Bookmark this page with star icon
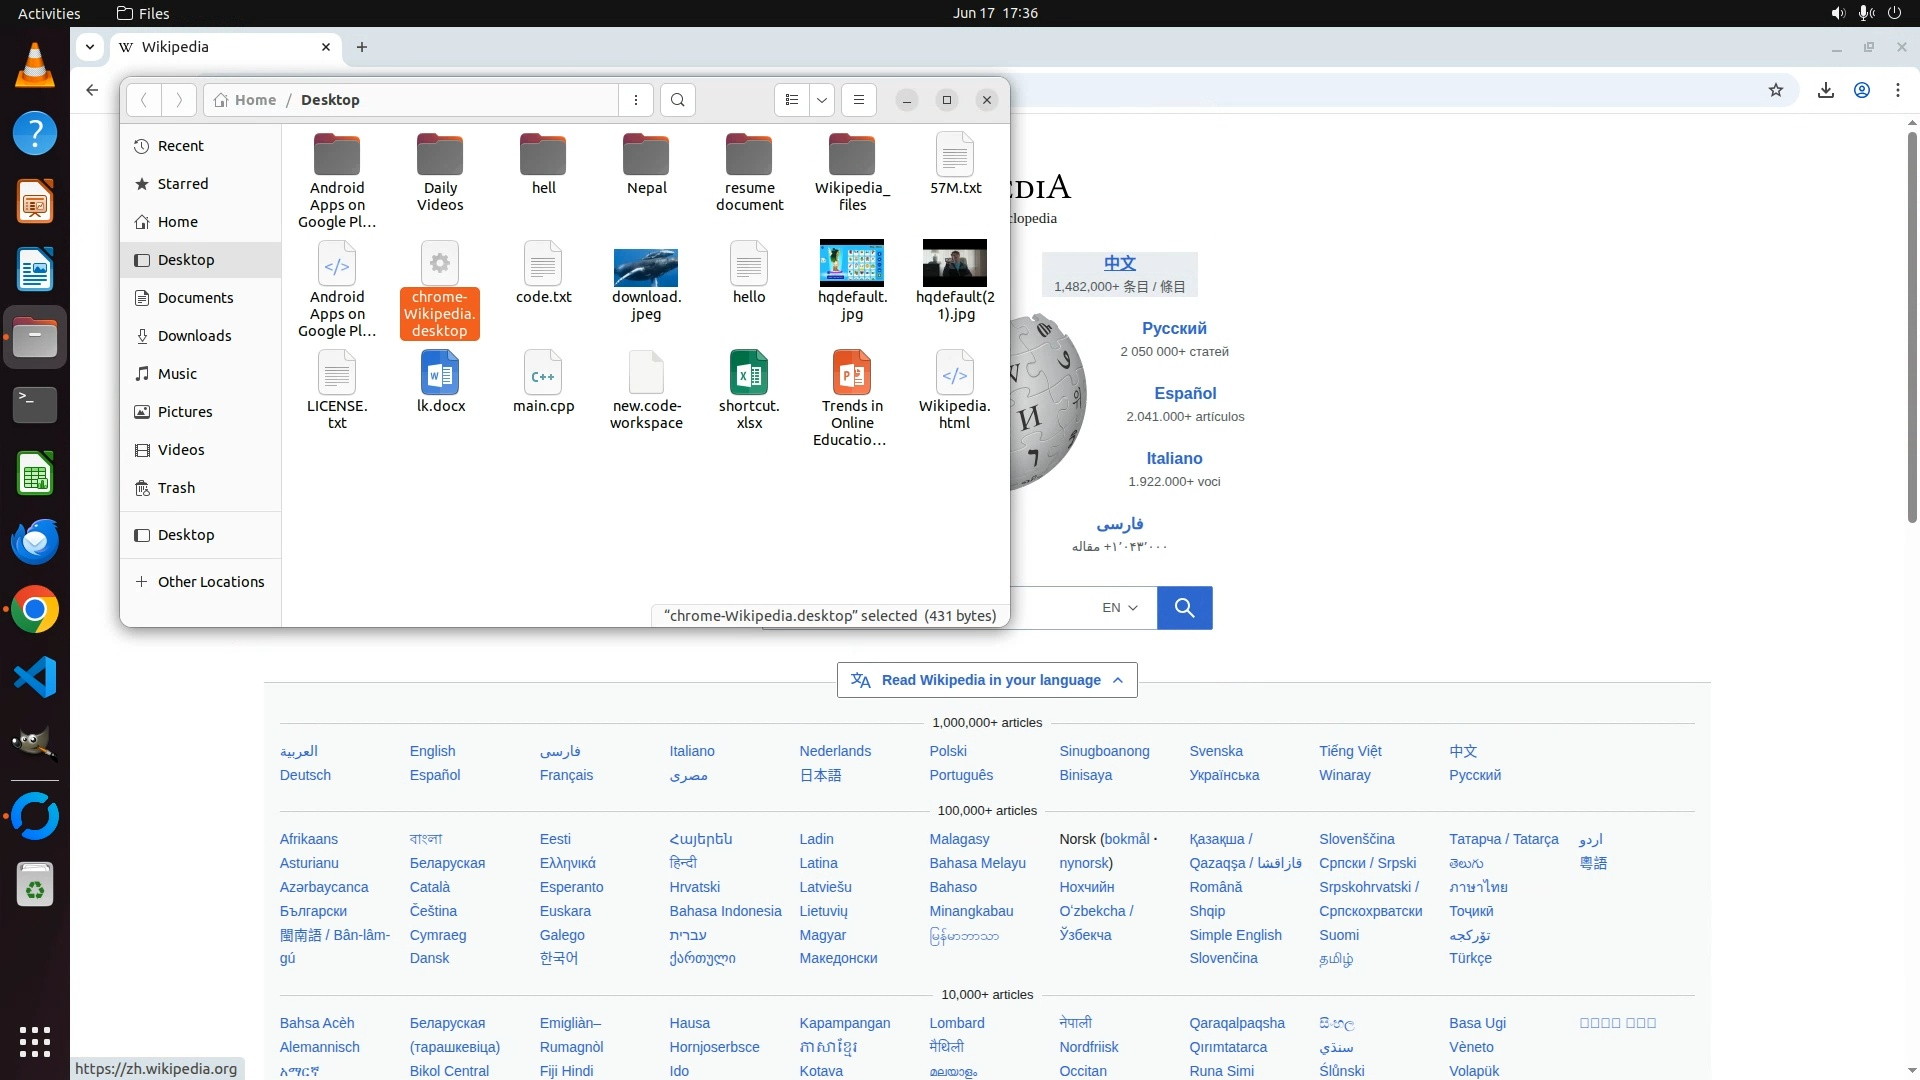 click(x=1776, y=90)
